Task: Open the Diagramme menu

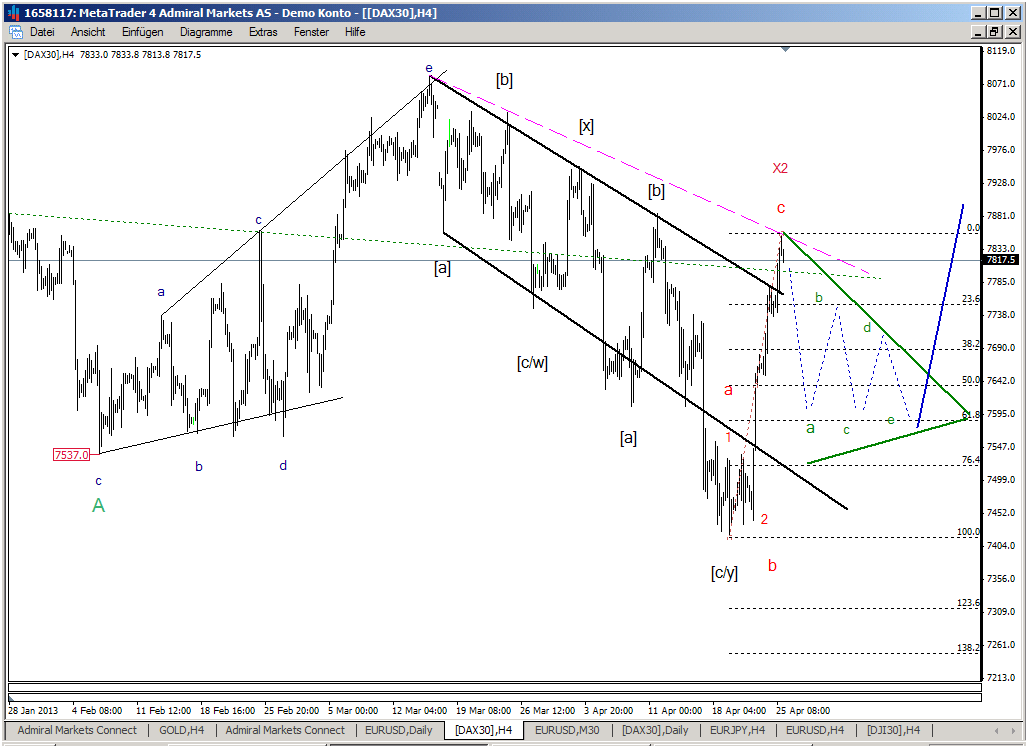Action: (205, 32)
